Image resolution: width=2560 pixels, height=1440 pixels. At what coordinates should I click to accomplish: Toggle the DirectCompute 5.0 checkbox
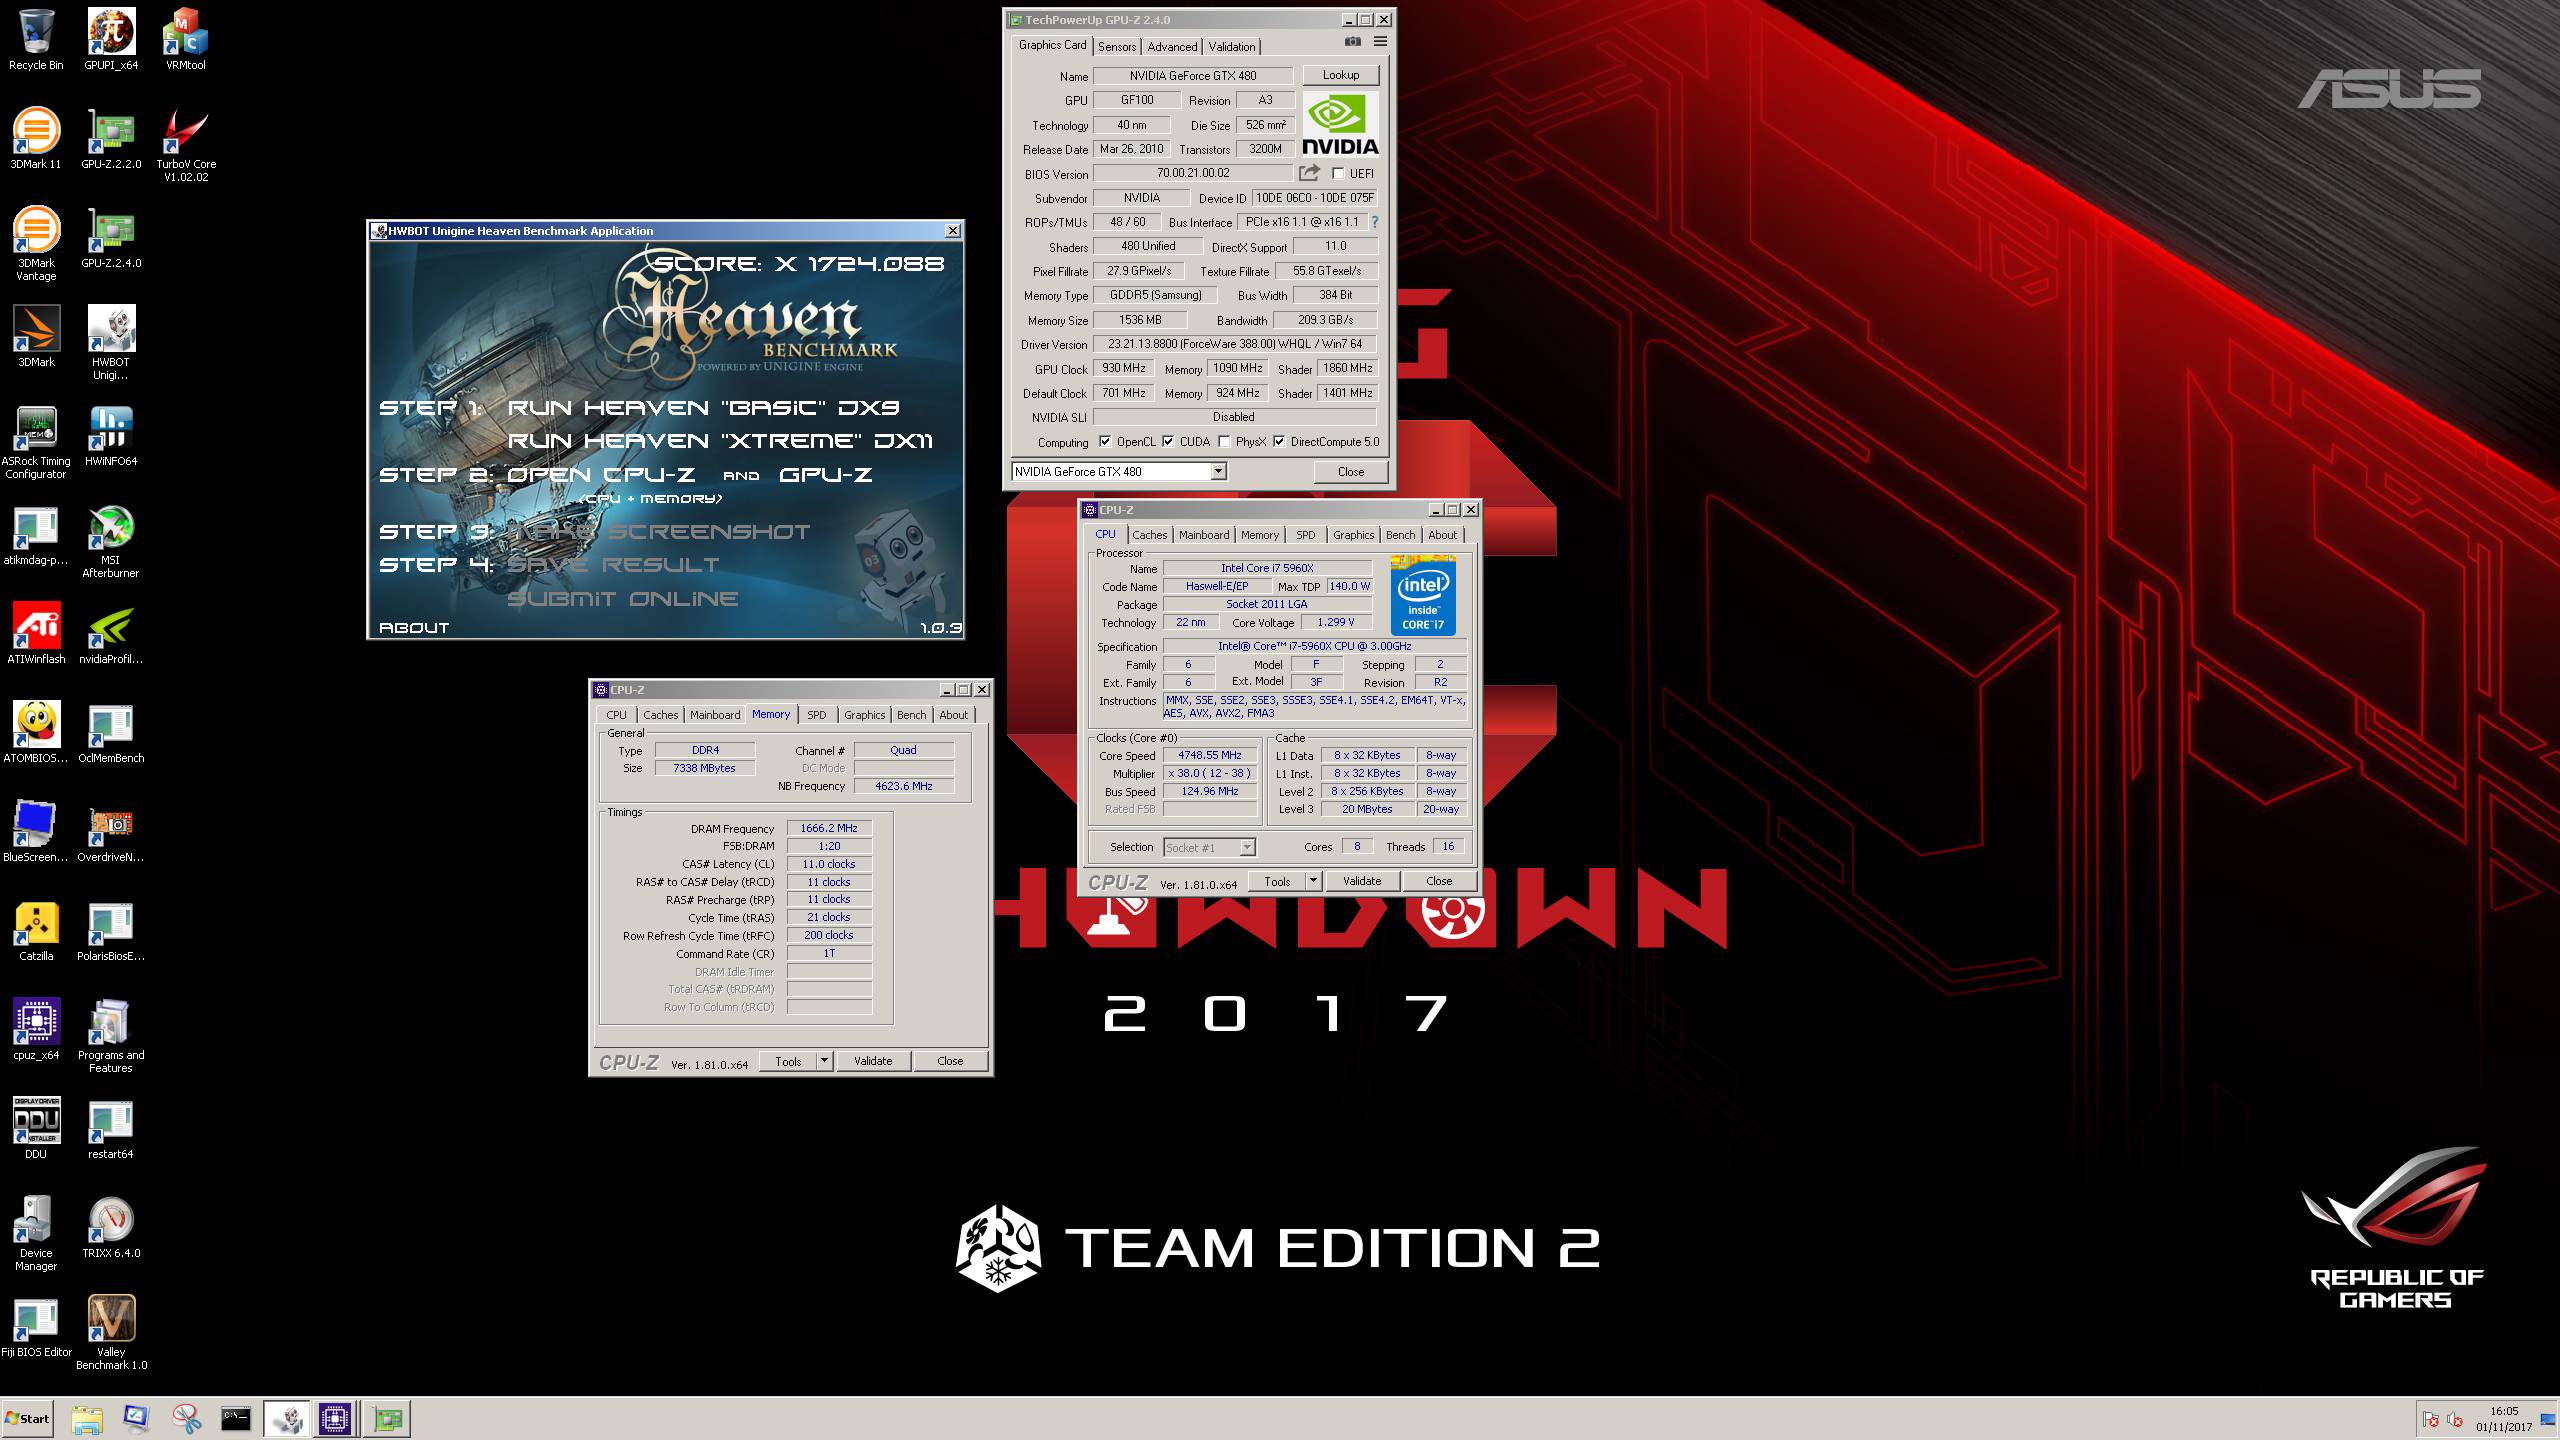pos(1279,442)
